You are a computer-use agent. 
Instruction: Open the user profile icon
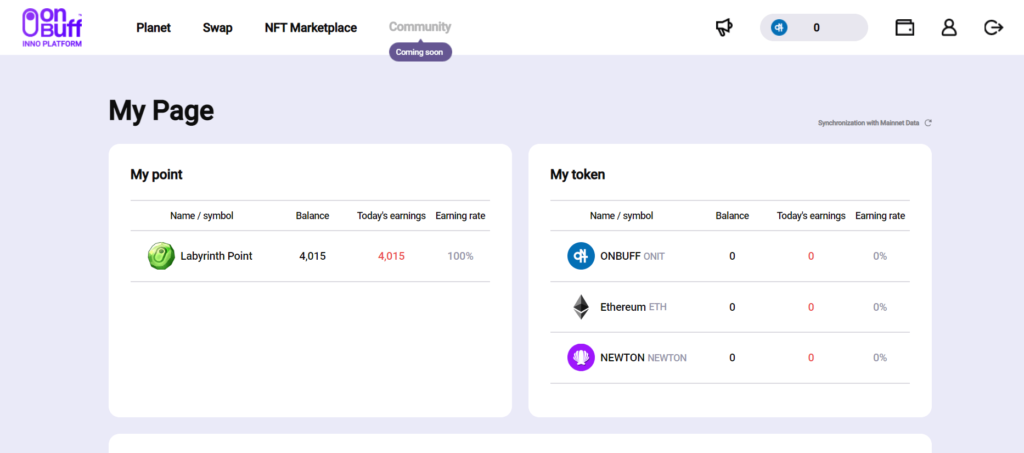(x=949, y=28)
